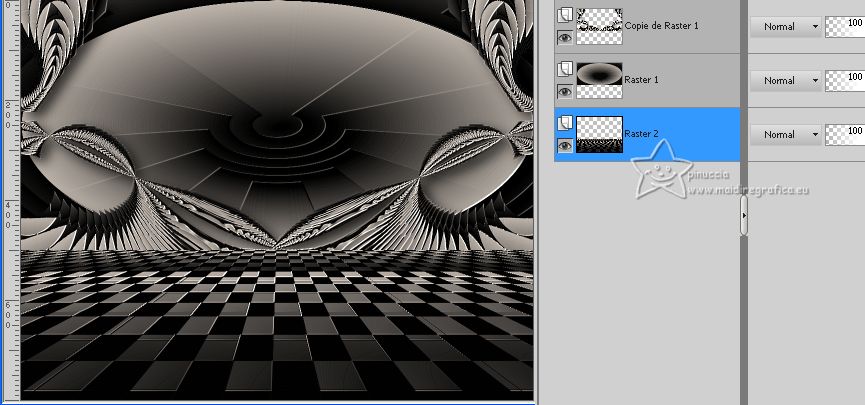This screenshot has height=405, width=865.
Task: Click raster layer type icon of Raster 1
Action: point(564,70)
